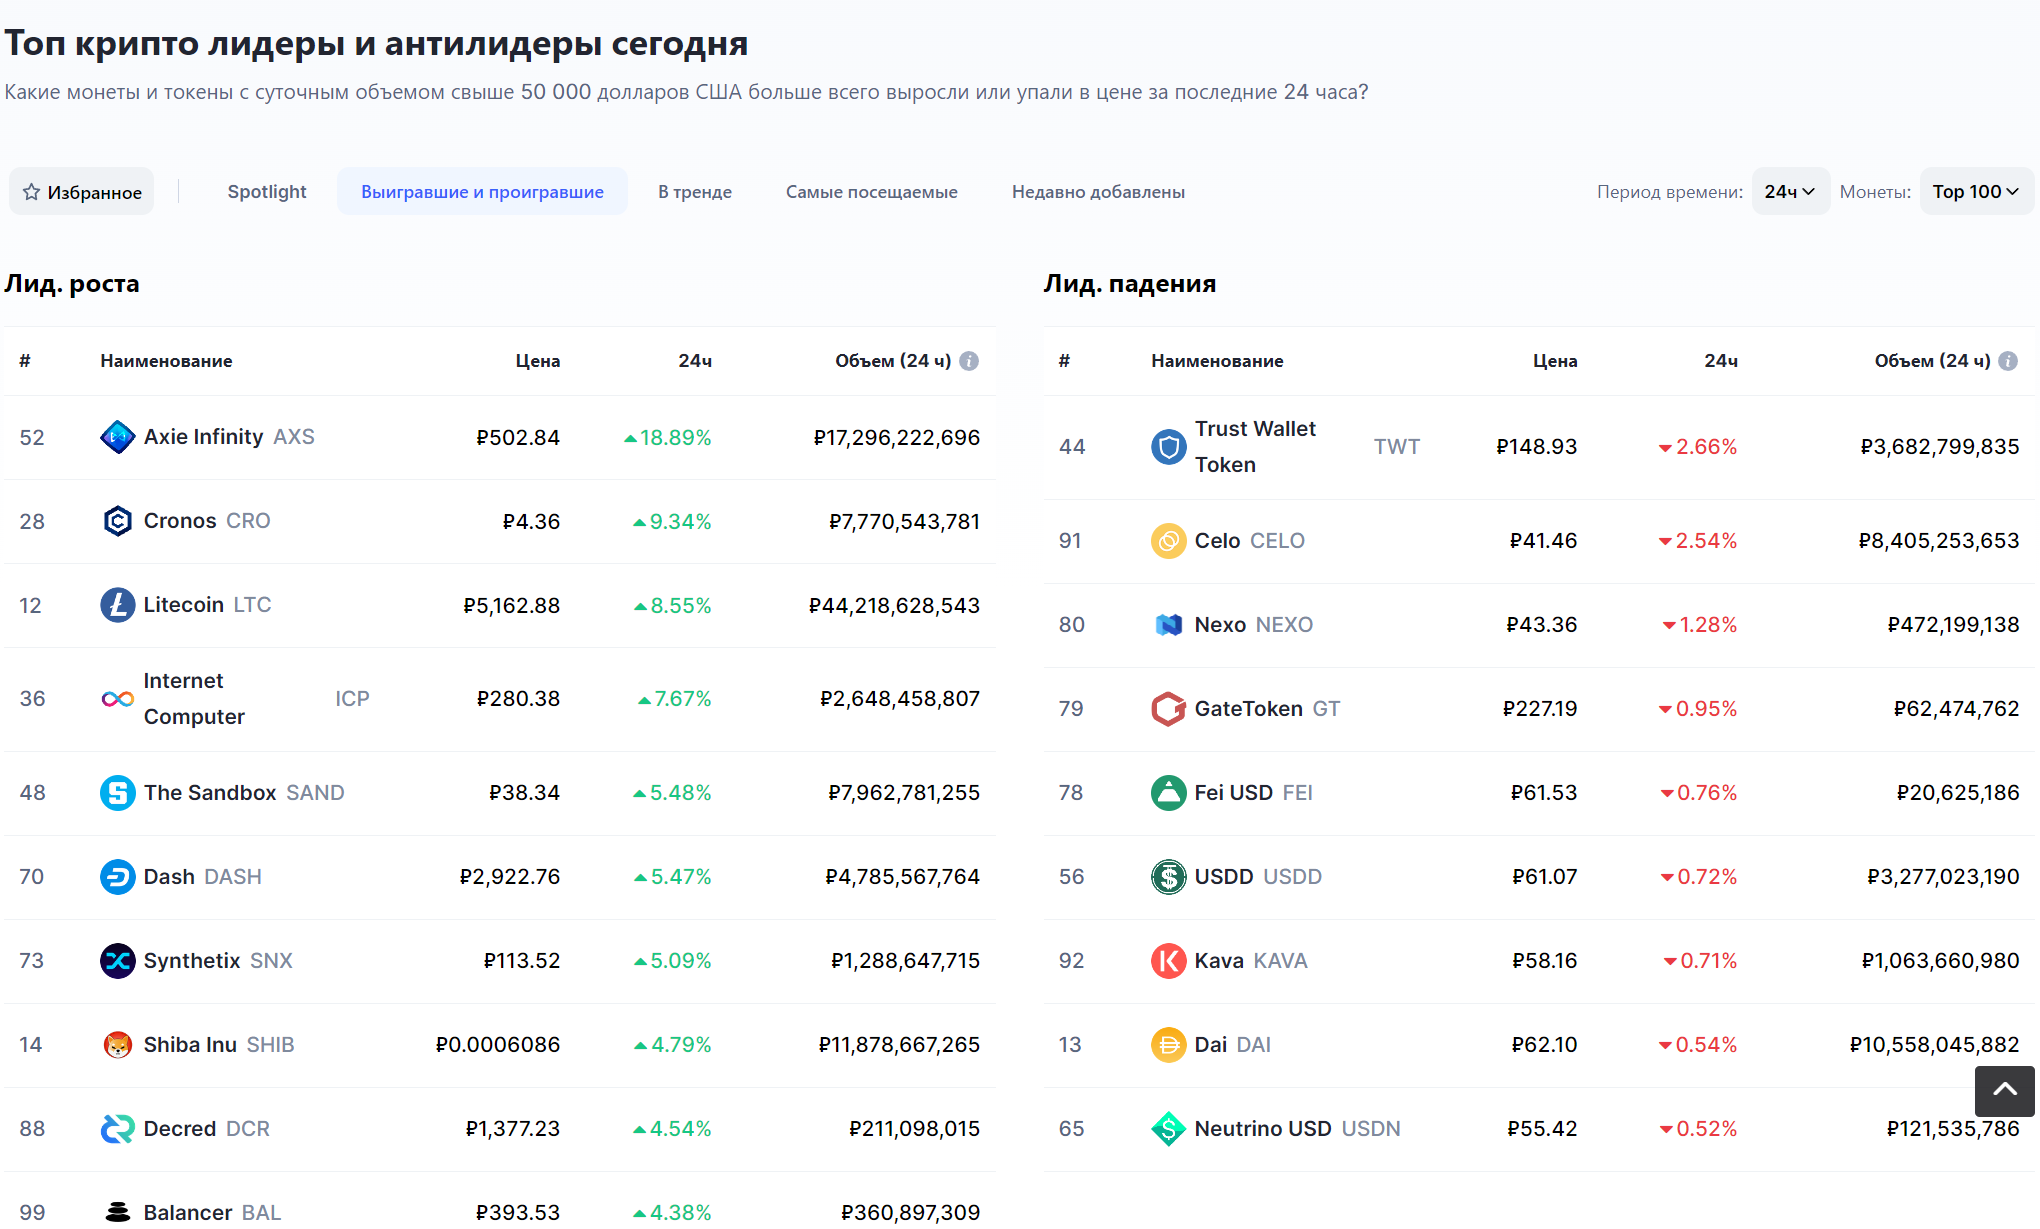
Task: Click the Axie Infinity coin logo
Action: tap(117, 437)
